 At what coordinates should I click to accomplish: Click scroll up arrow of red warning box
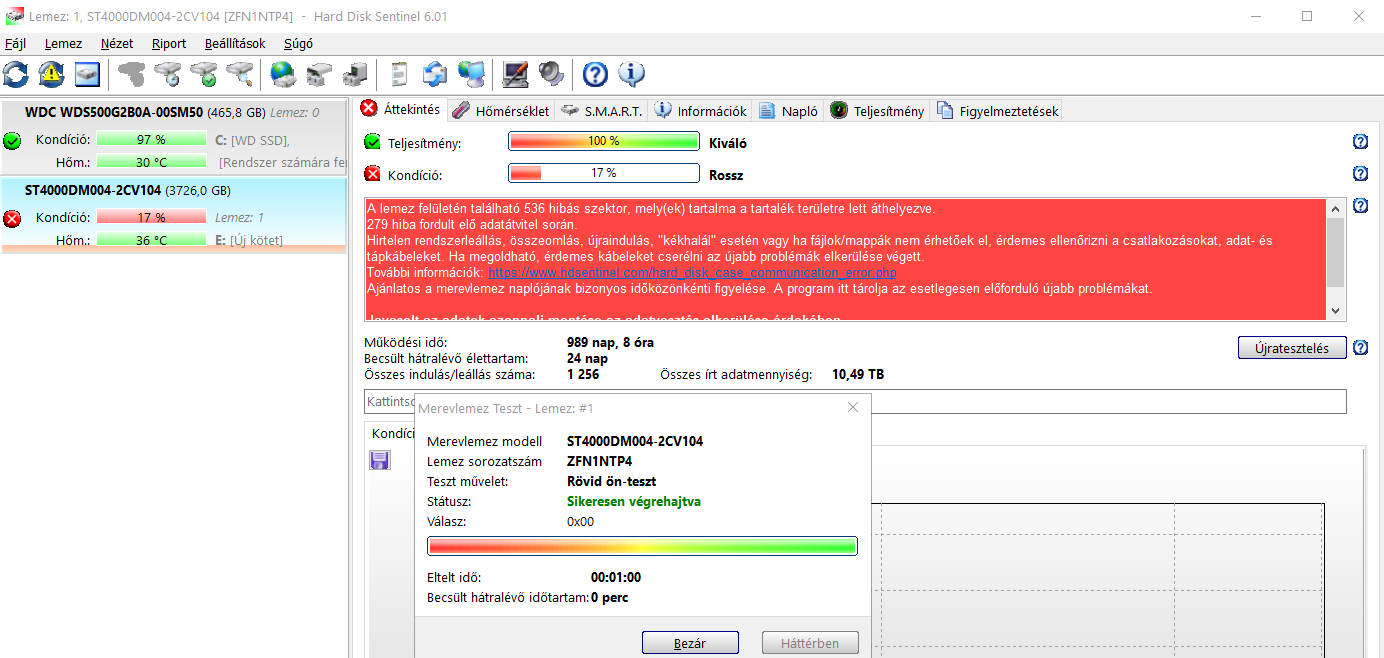(1335, 208)
